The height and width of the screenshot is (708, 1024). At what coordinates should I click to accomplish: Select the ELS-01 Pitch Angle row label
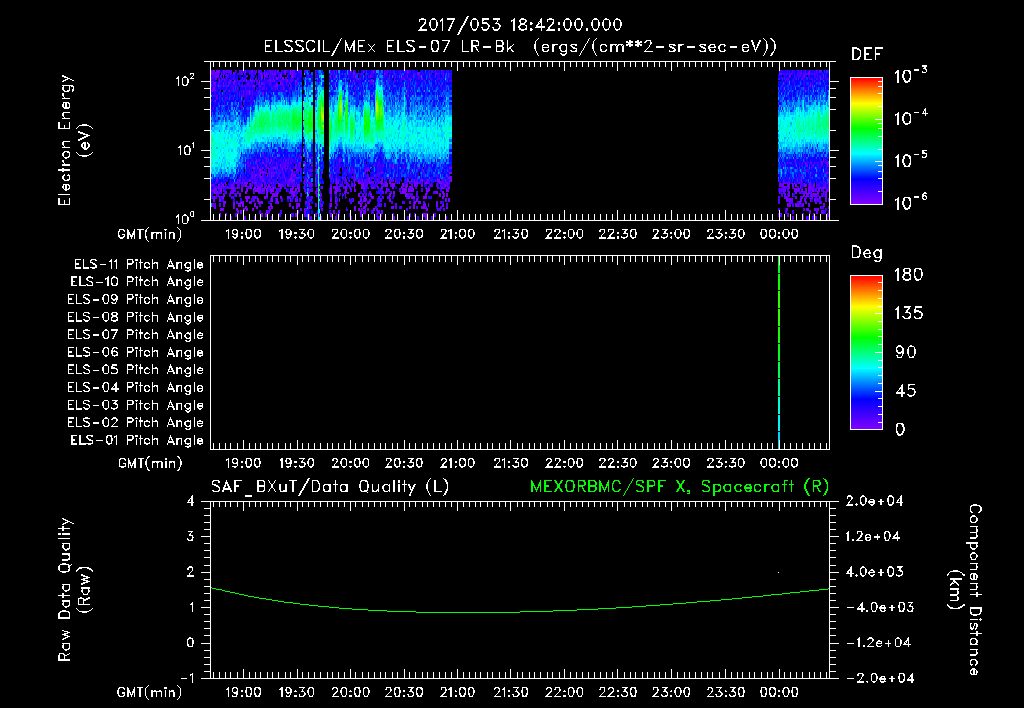(x=137, y=440)
